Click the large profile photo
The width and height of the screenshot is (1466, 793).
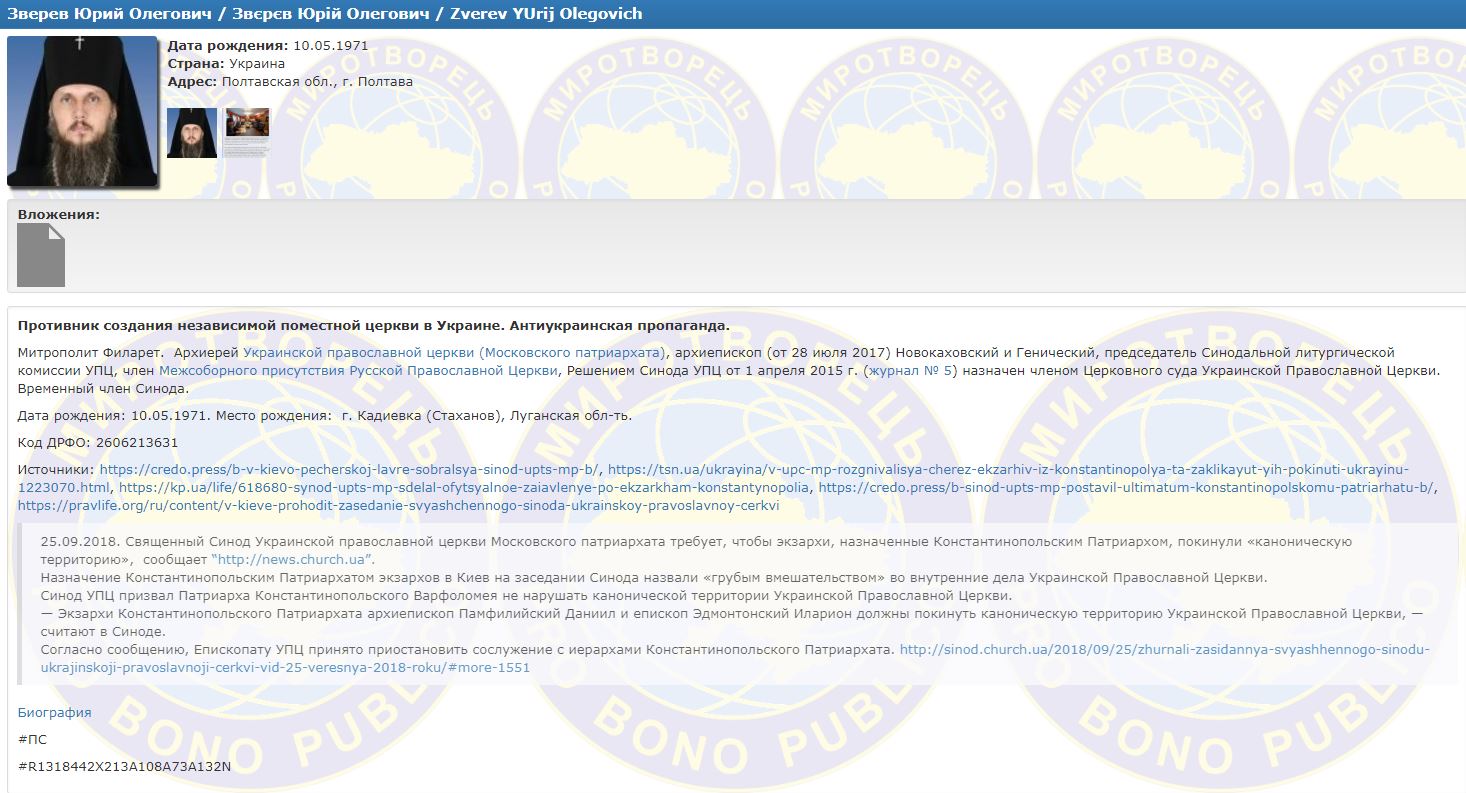[x=82, y=112]
